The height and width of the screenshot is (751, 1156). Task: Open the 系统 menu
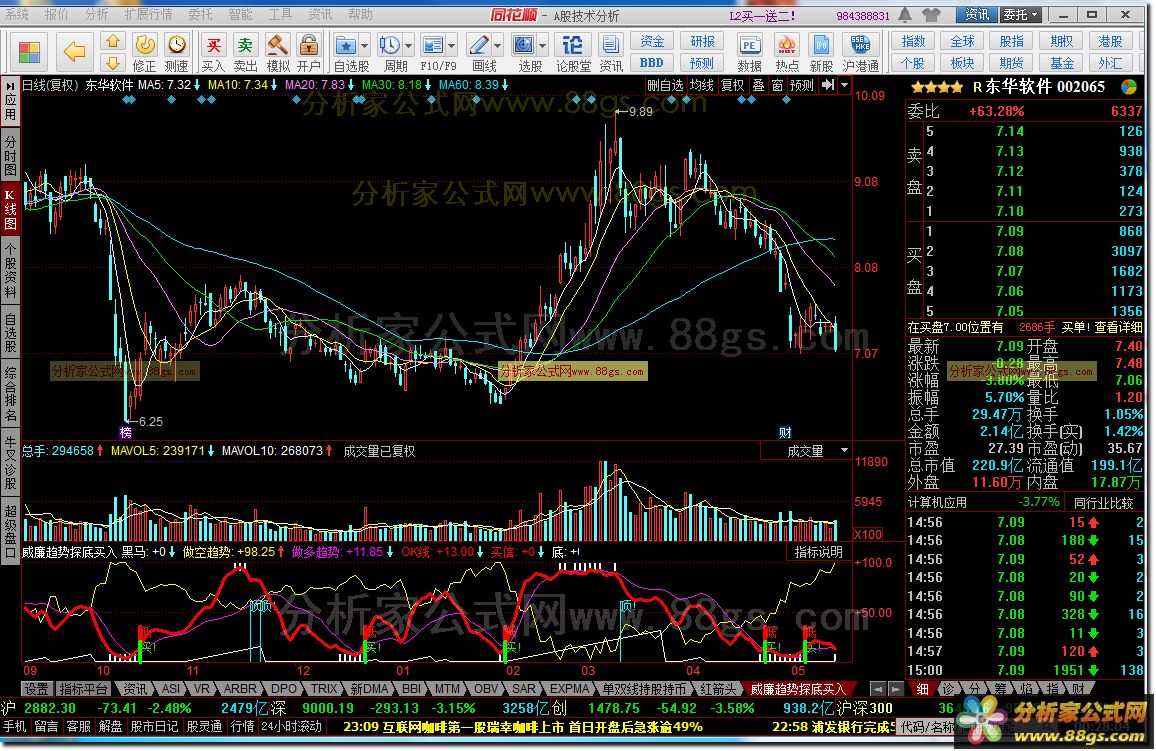click(x=17, y=15)
